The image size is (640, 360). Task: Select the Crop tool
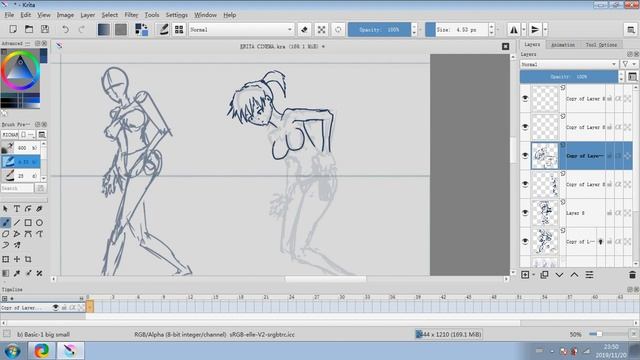[x=28, y=259]
